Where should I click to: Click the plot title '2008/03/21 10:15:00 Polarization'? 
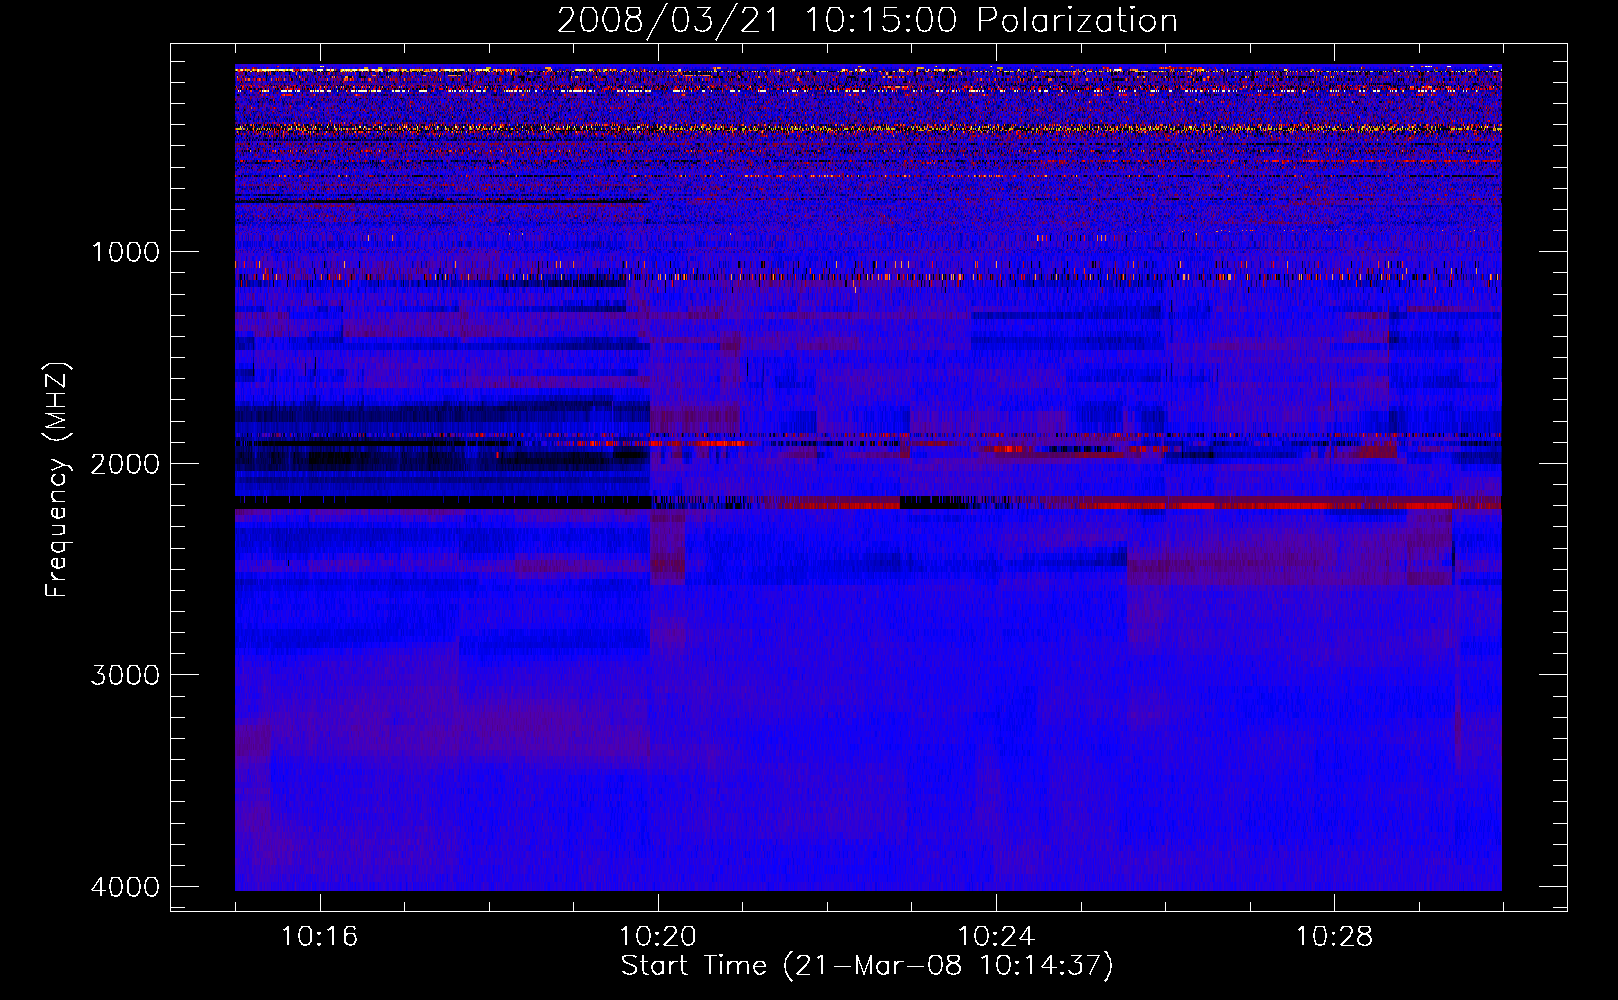click(x=867, y=21)
